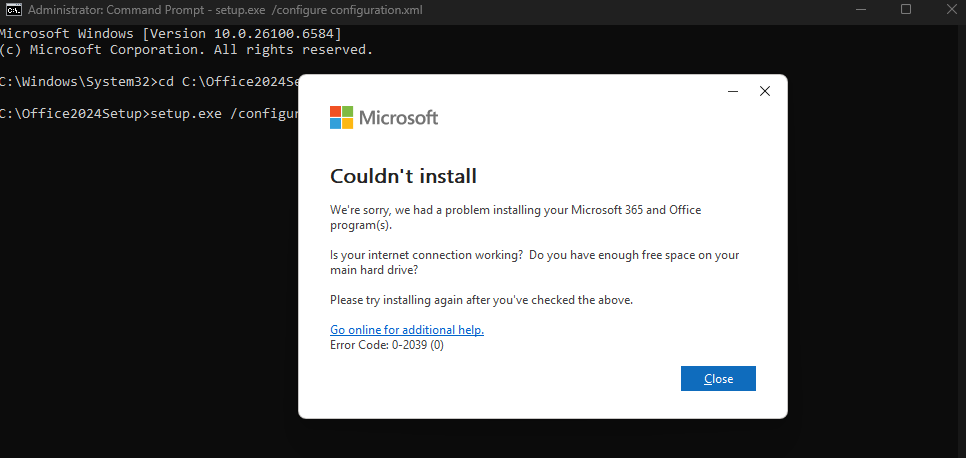Screen dimensions: 966x458
Task: Click the Error Code 0-2039 text
Action: [386, 345]
